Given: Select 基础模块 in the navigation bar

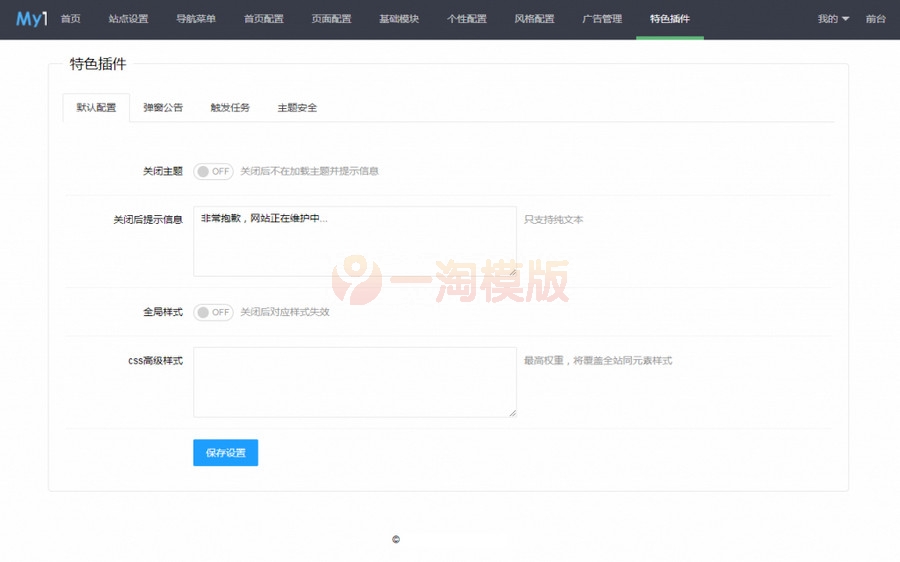Looking at the screenshot, I should [x=399, y=19].
